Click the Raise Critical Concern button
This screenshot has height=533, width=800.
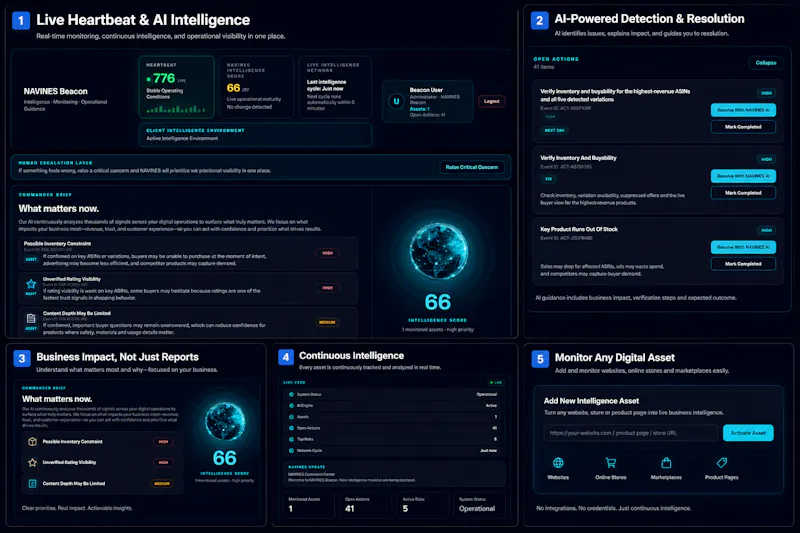pyautogui.click(x=471, y=167)
